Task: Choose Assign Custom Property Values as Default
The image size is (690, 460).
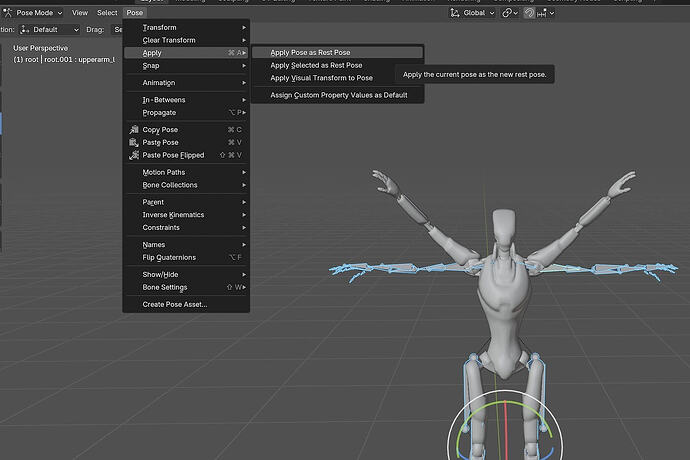Action: point(338,95)
